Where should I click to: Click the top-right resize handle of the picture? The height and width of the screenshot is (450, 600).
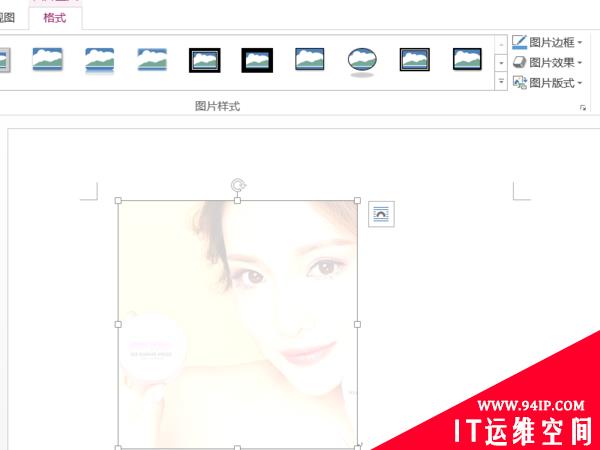coord(357,201)
